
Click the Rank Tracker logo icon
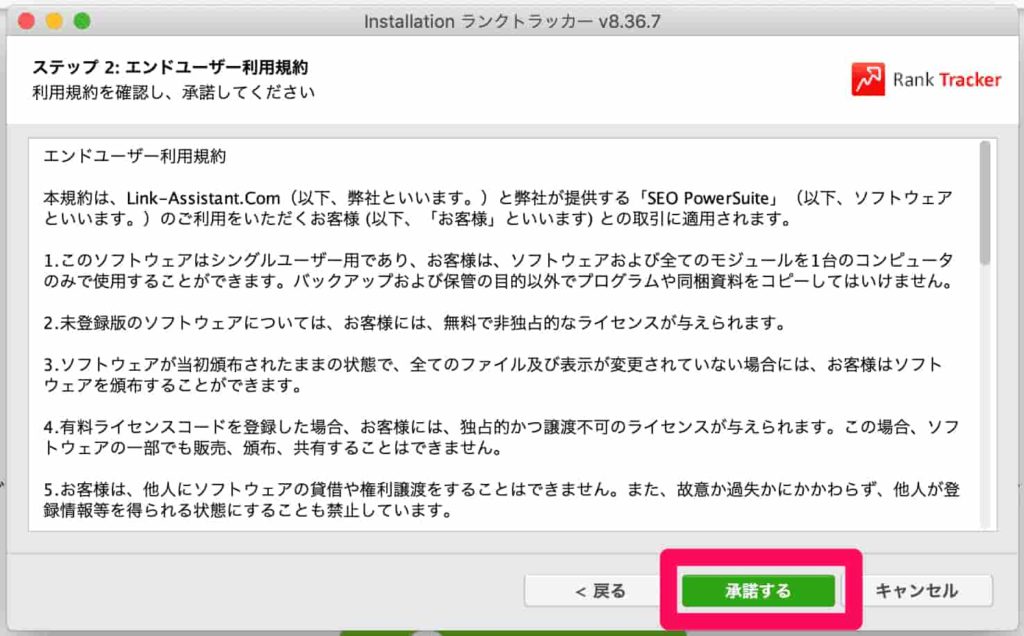coord(868,79)
